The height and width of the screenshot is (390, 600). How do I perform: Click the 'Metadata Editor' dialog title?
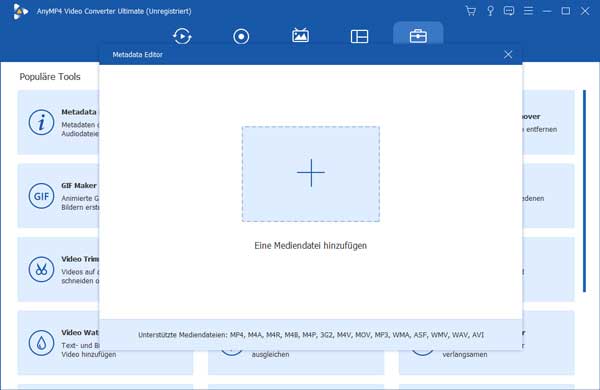137,55
